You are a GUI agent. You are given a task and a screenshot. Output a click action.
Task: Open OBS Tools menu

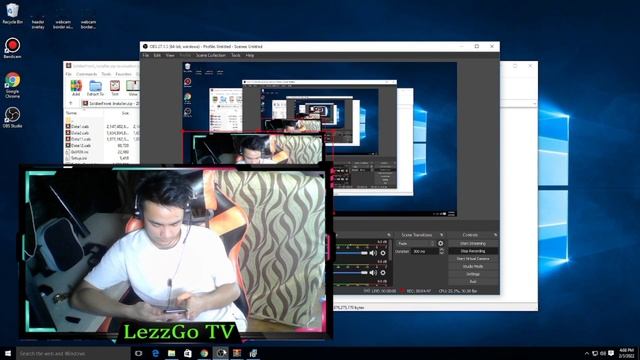point(236,55)
